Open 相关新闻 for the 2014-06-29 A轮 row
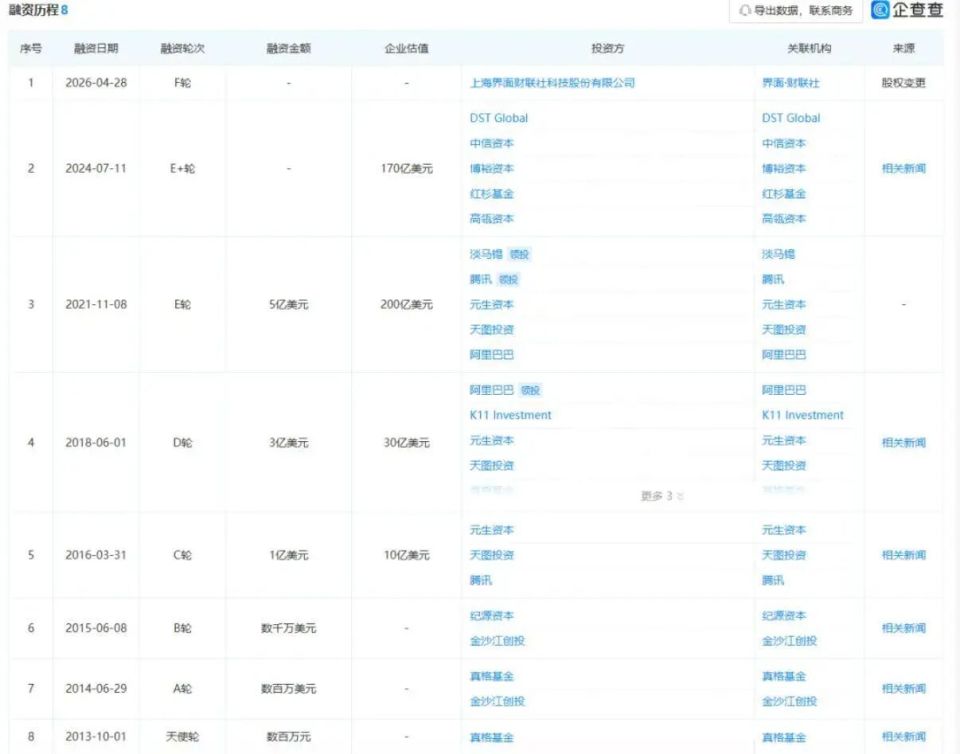Viewport: 960px width, 754px height. pos(904,689)
